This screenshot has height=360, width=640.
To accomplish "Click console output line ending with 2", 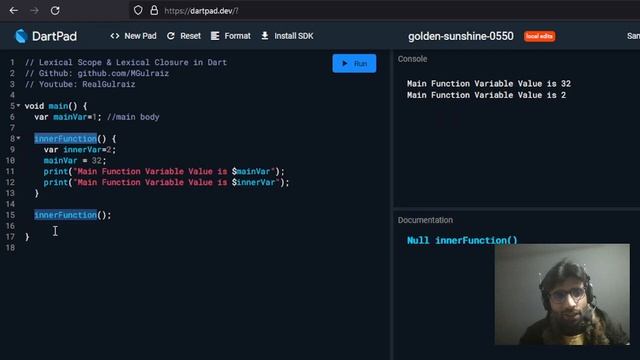I will 486,95.
